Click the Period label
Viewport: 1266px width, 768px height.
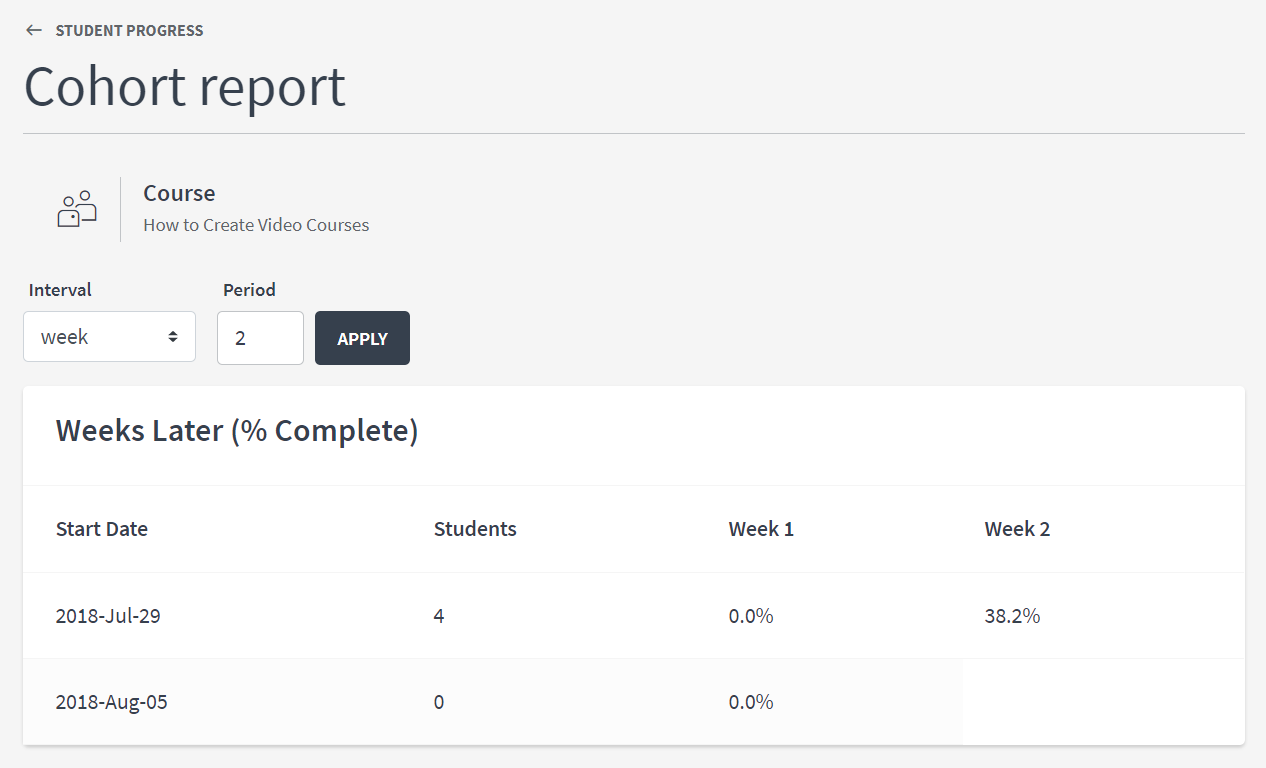point(249,290)
